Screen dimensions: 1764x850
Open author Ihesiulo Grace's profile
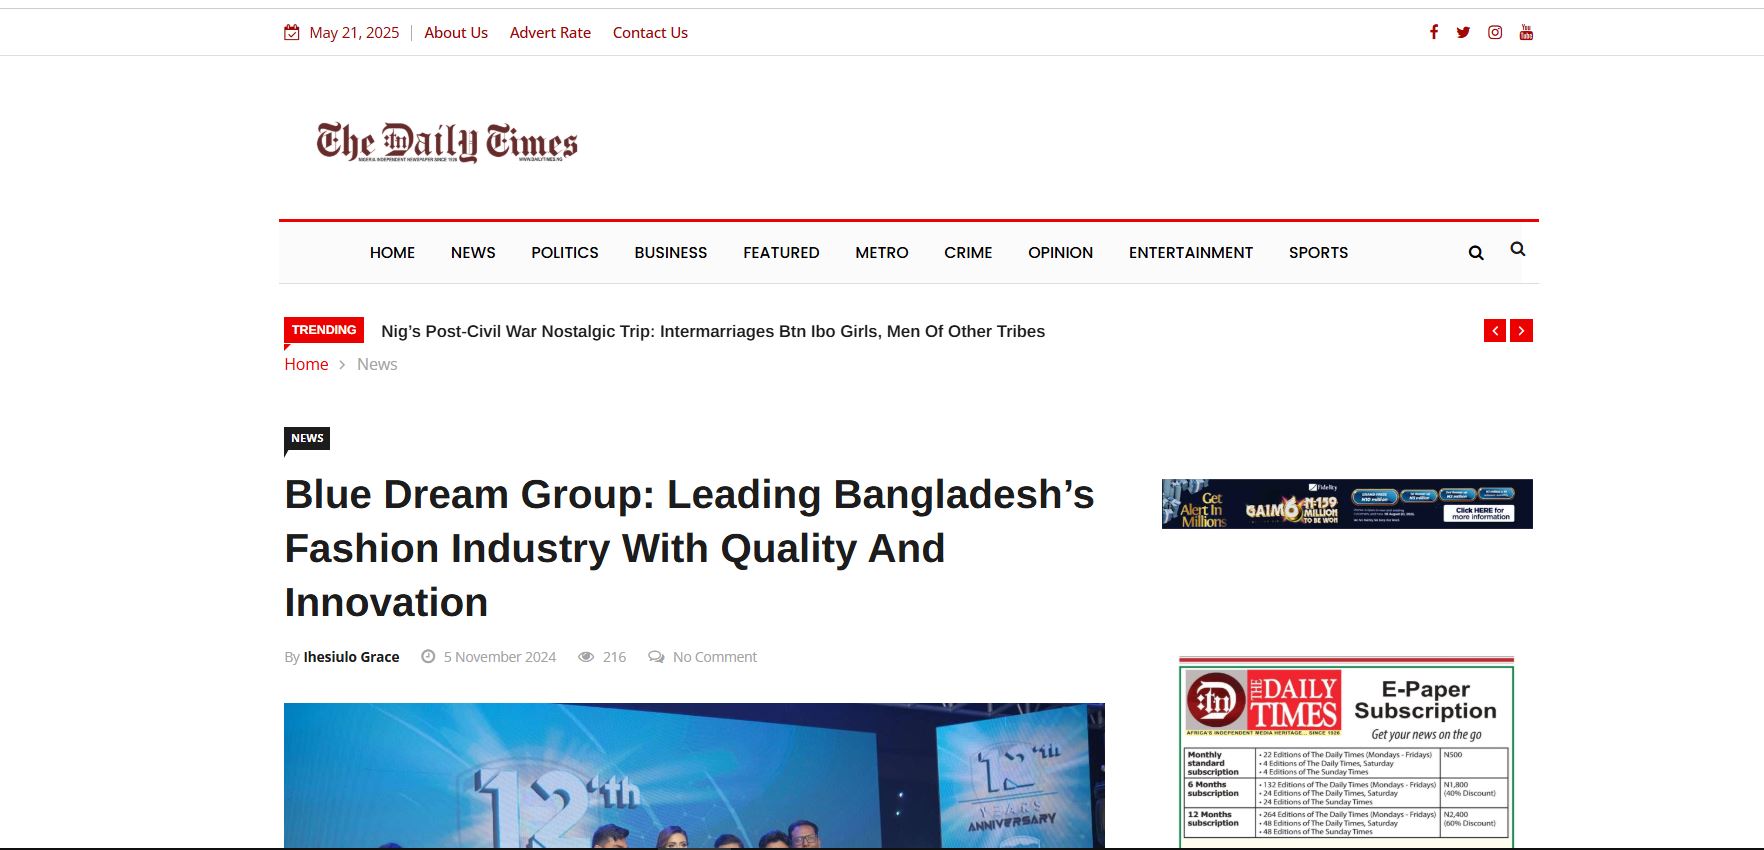pyautogui.click(x=351, y=657)
